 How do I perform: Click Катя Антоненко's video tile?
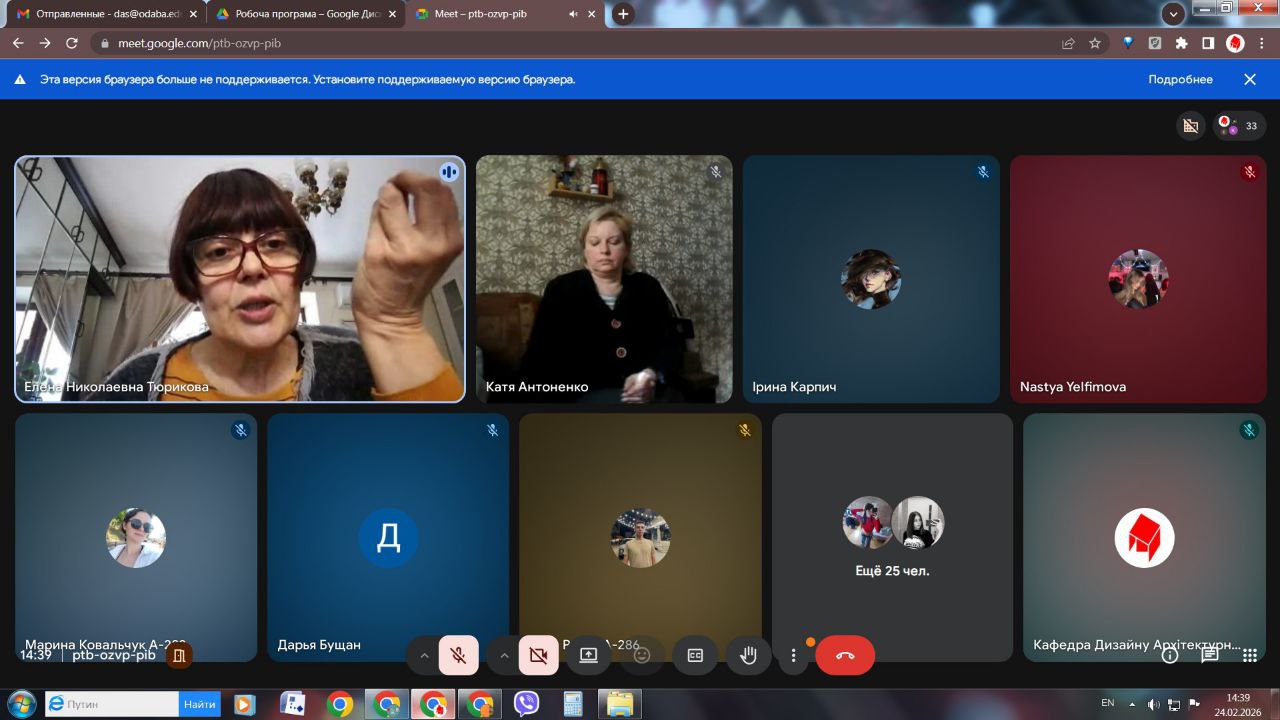tap(604, 279)
